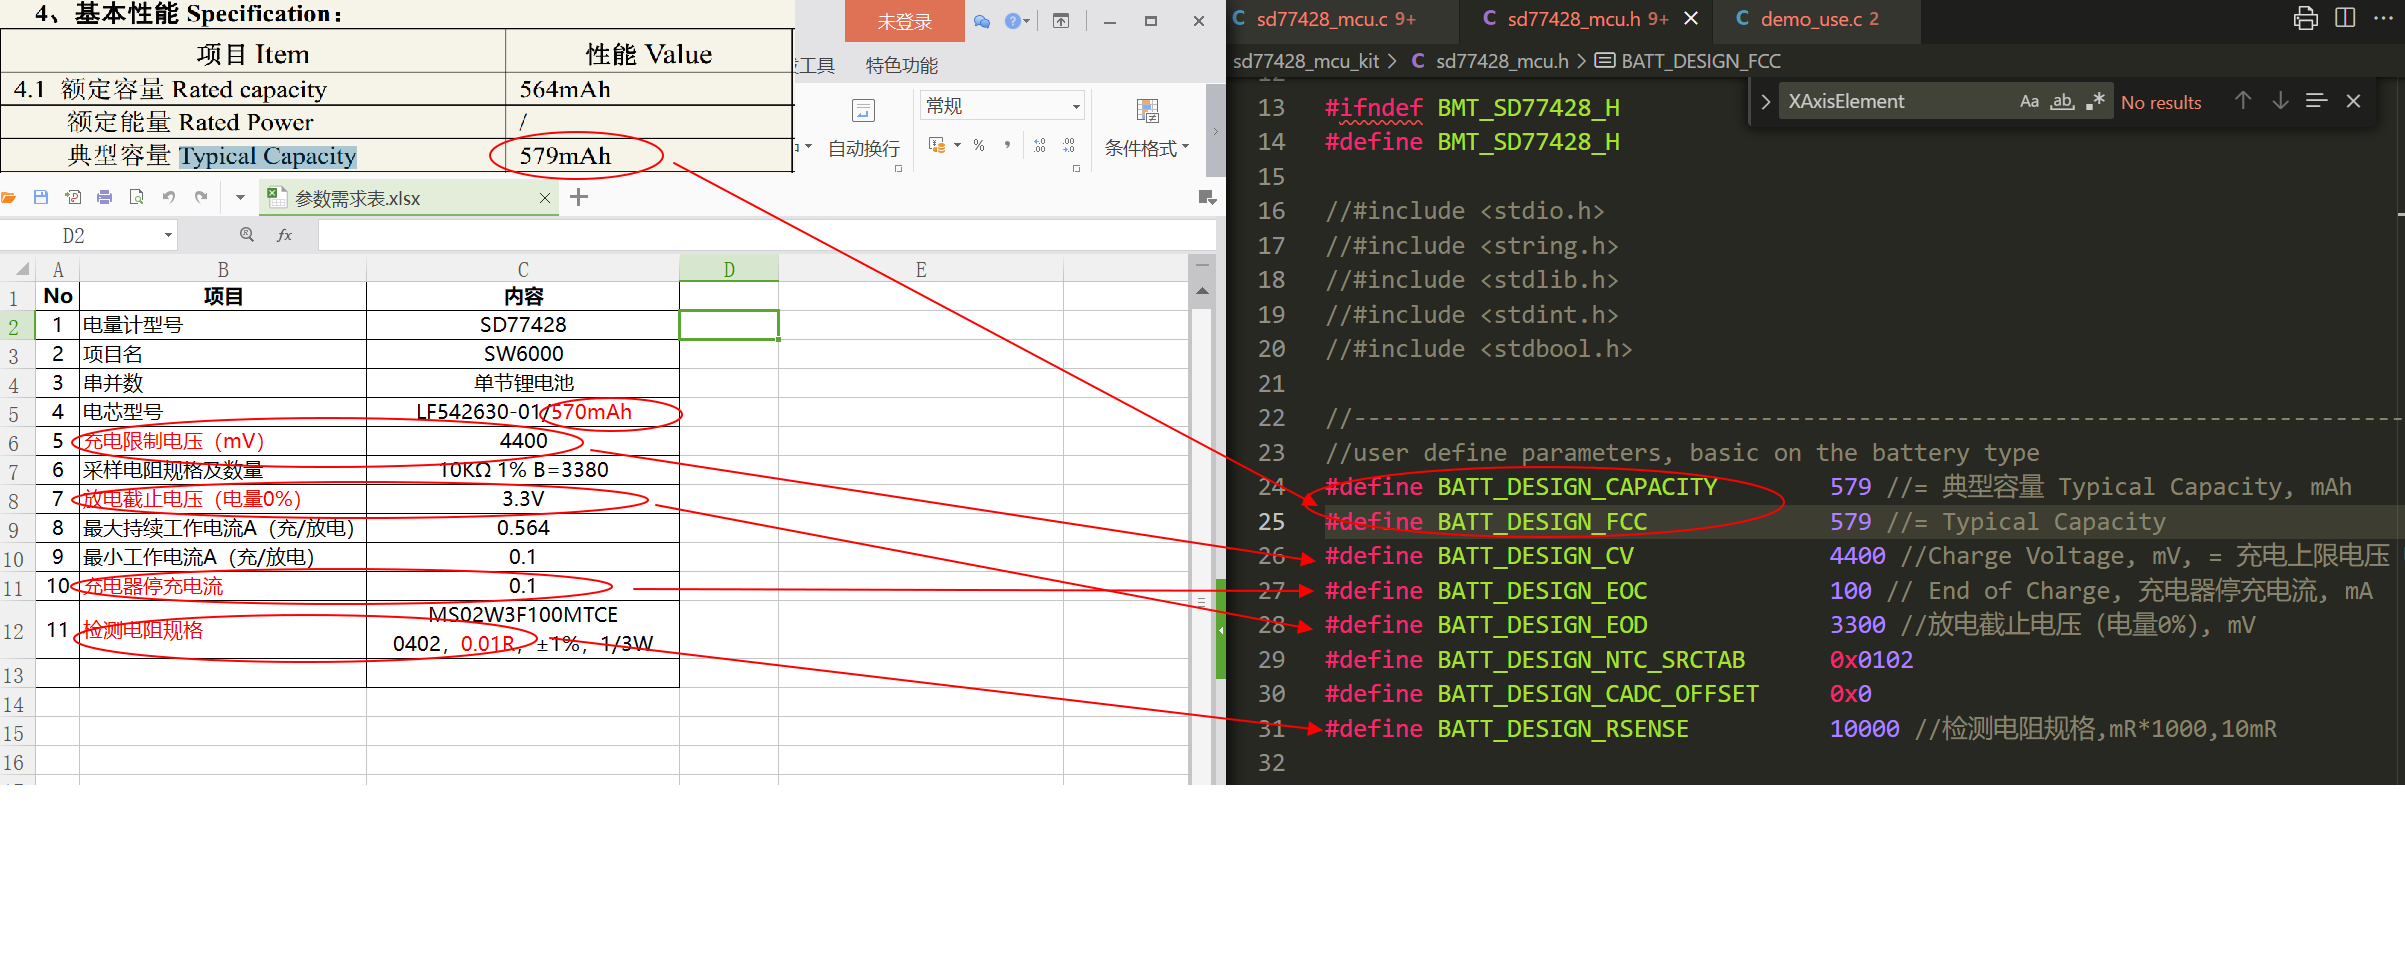Click the save icon in WPS quick toolbar
Viewport: 2405px width, 953px height.
pyautogui.click(x=41, y=197)
